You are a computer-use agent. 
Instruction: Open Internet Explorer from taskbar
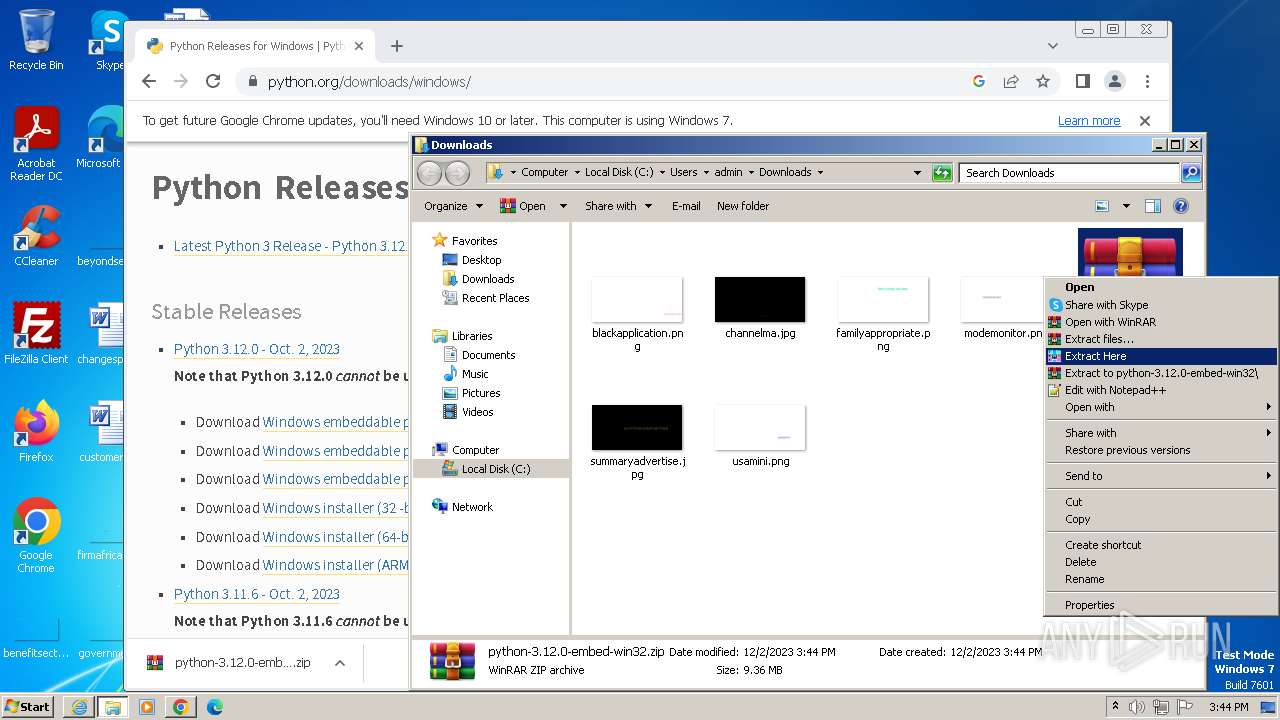pyautogui.click(x=79, y=707)
